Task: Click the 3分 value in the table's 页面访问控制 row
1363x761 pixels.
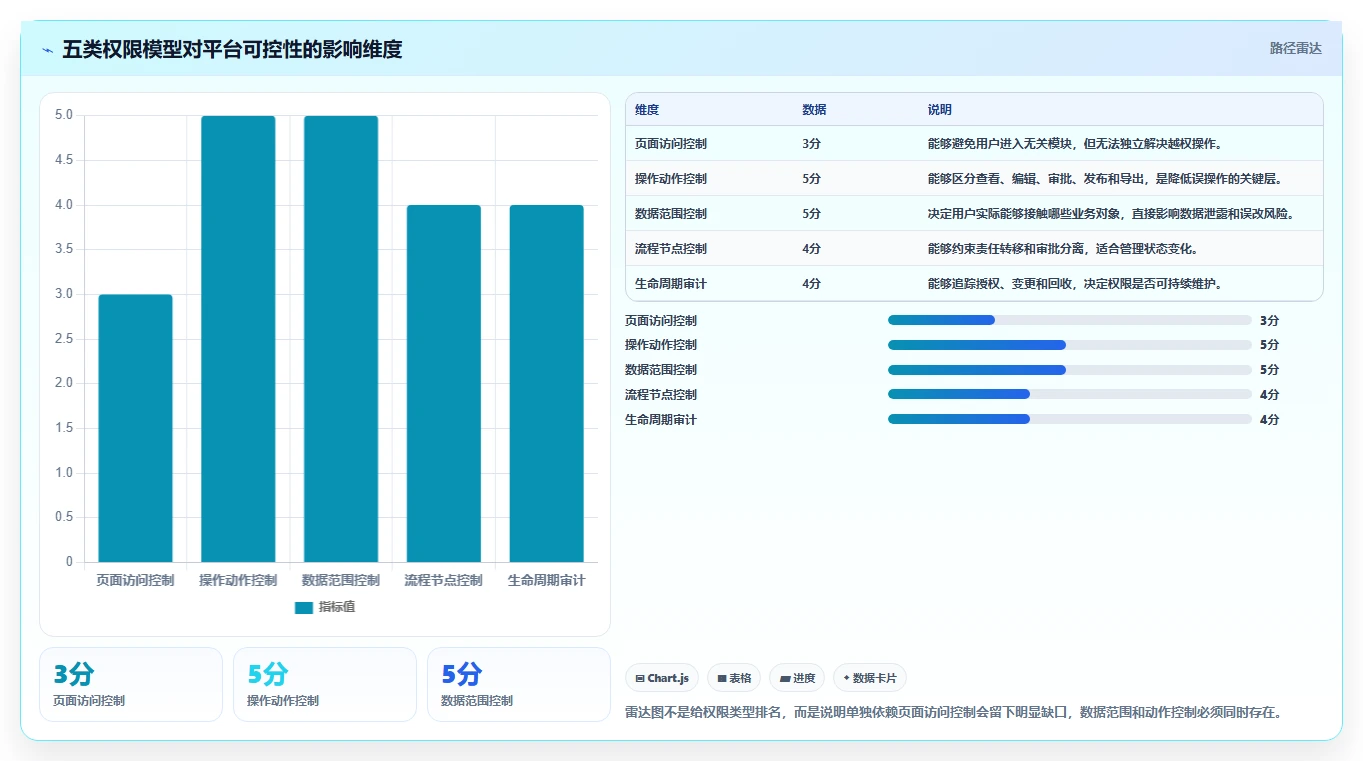Action: 811,144
